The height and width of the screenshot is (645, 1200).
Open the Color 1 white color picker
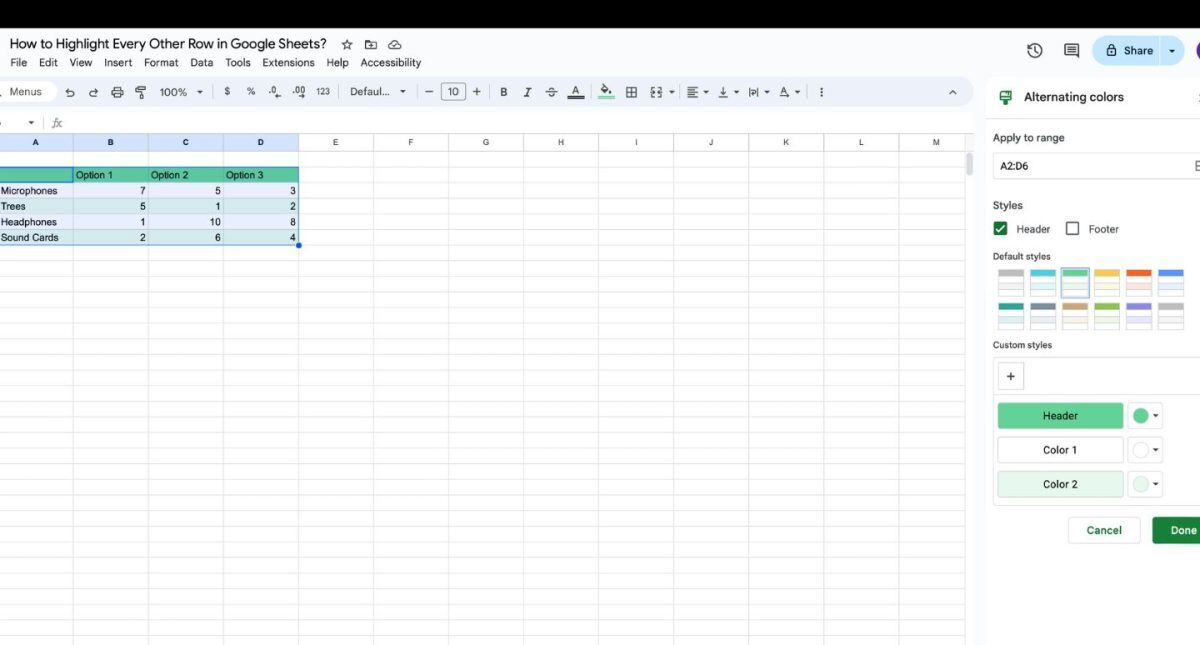click(1145, 450)
